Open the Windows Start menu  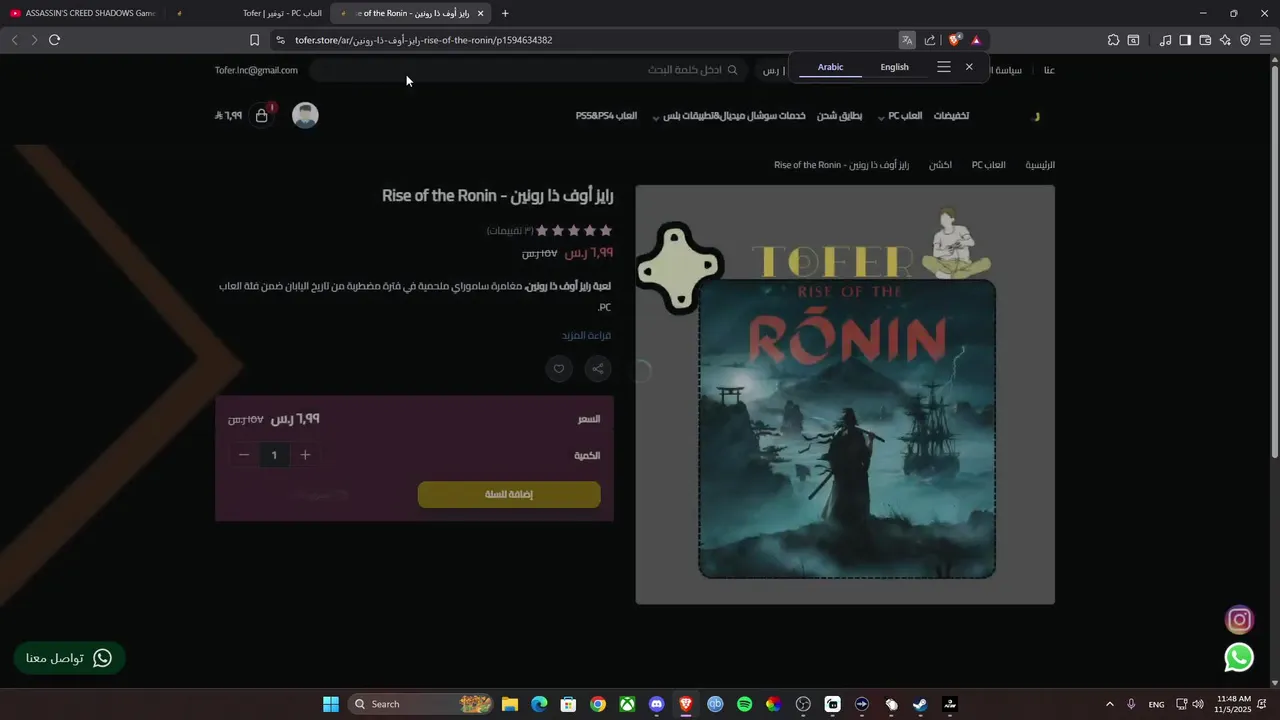(331, 704)
